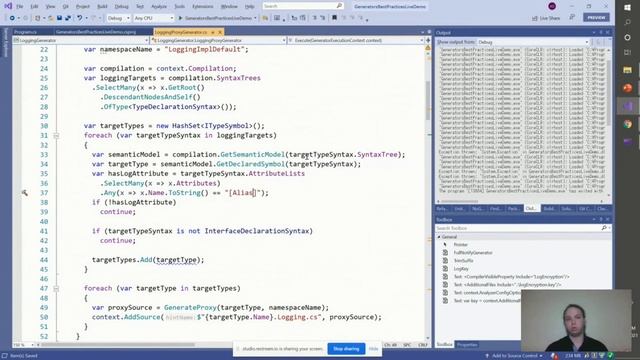Collapse the foreach block at line 31
This screenshot has width=640, height=360.
pos(56,136)
